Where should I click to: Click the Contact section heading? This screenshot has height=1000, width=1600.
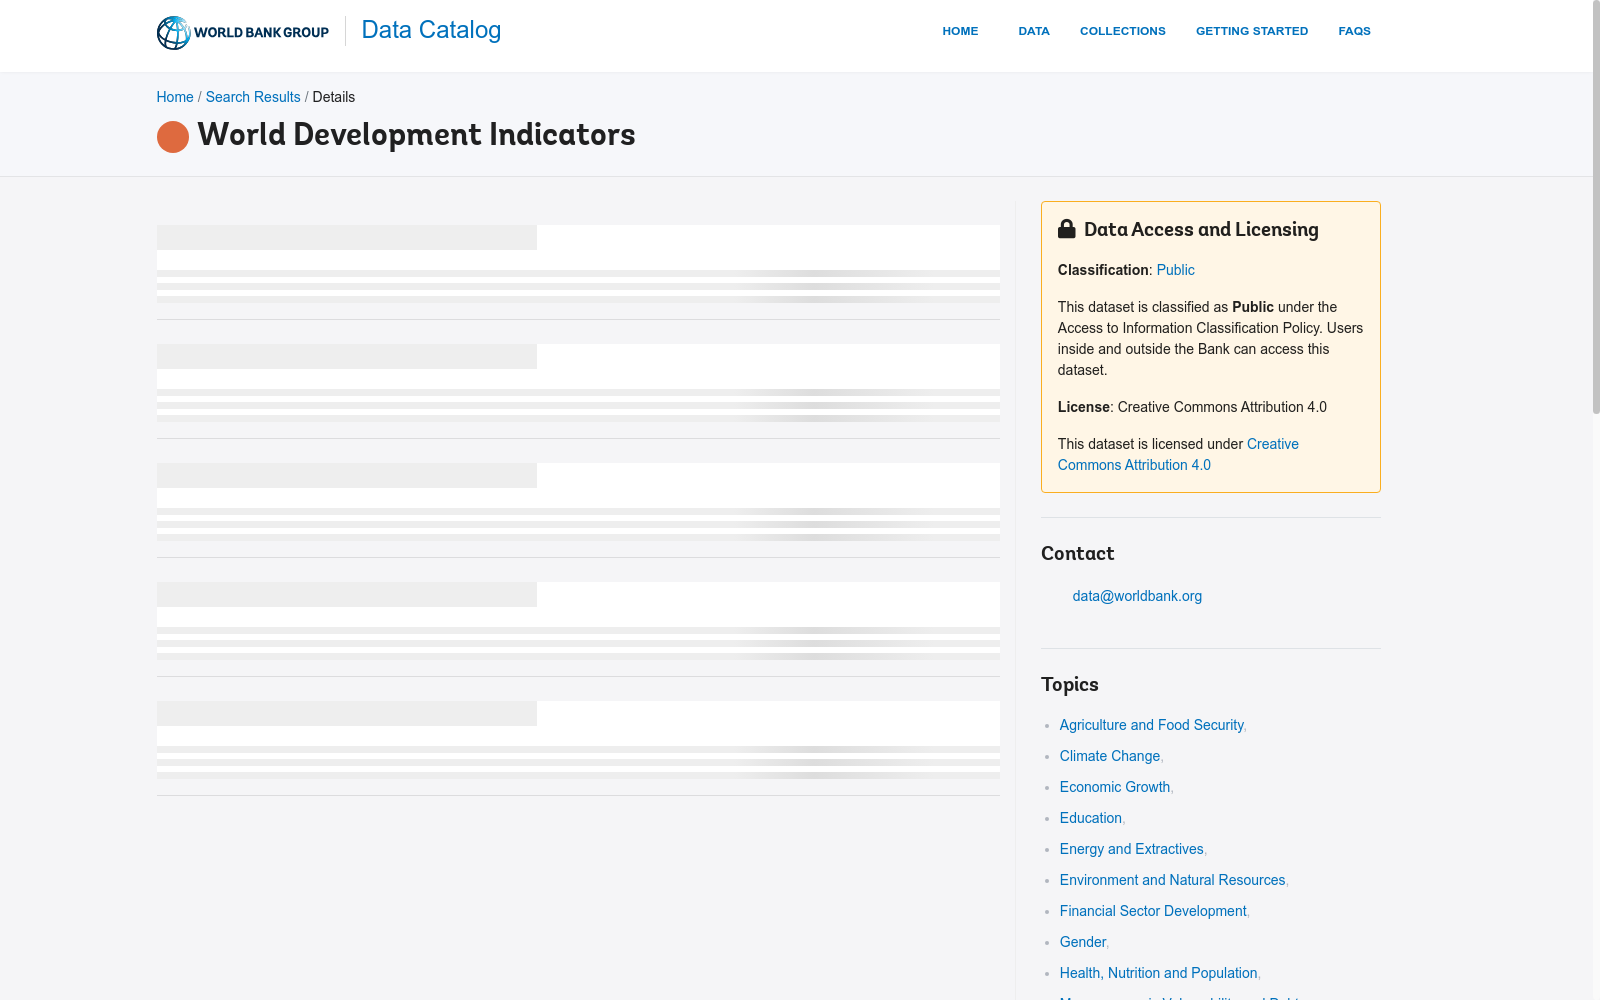click(x=1077, y=554)
